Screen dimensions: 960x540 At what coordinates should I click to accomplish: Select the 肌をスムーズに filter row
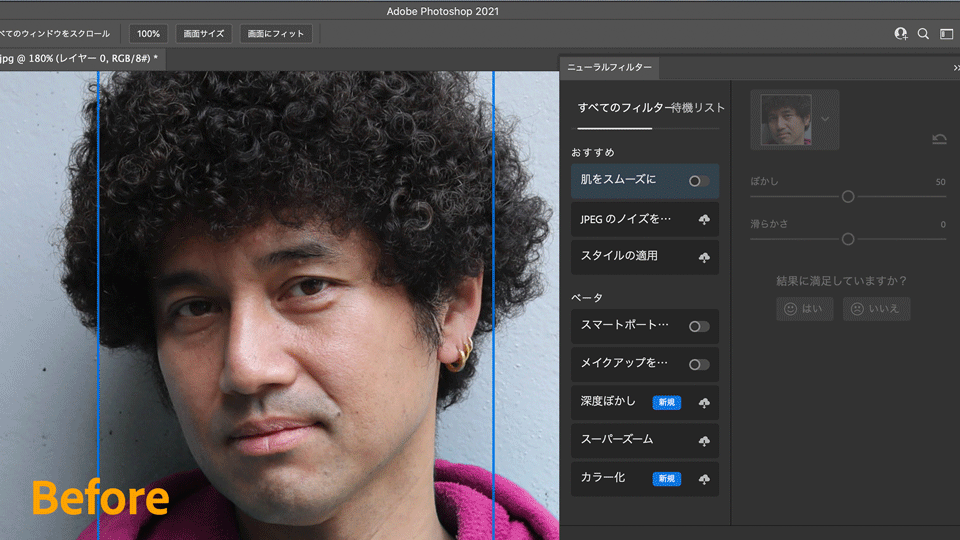(645, 181)
